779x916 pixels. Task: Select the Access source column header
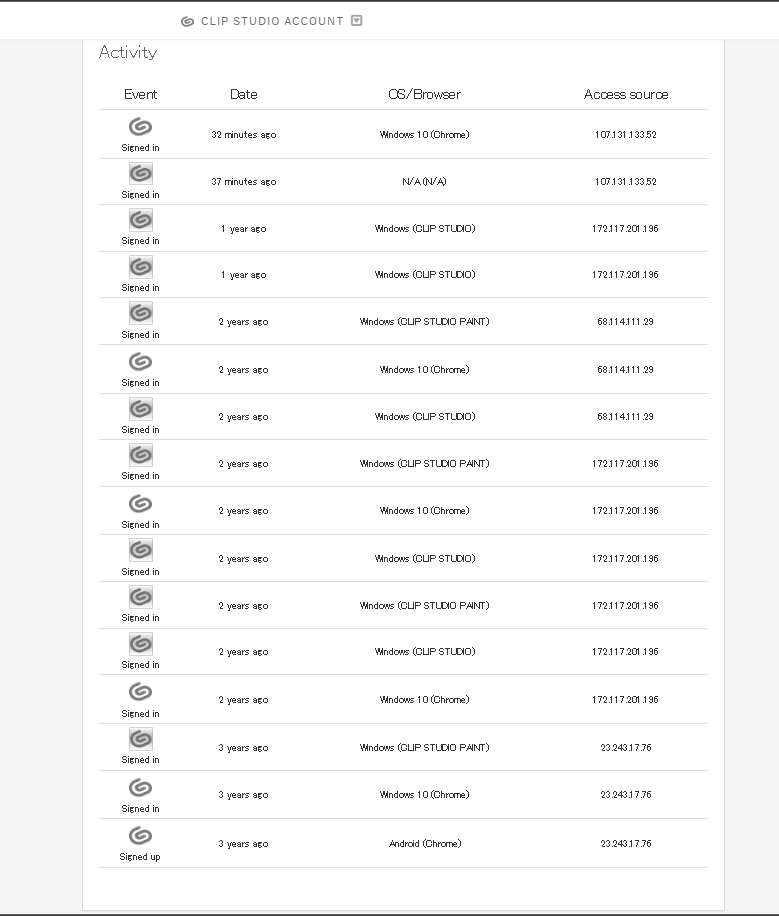click(x=626, y=94)
